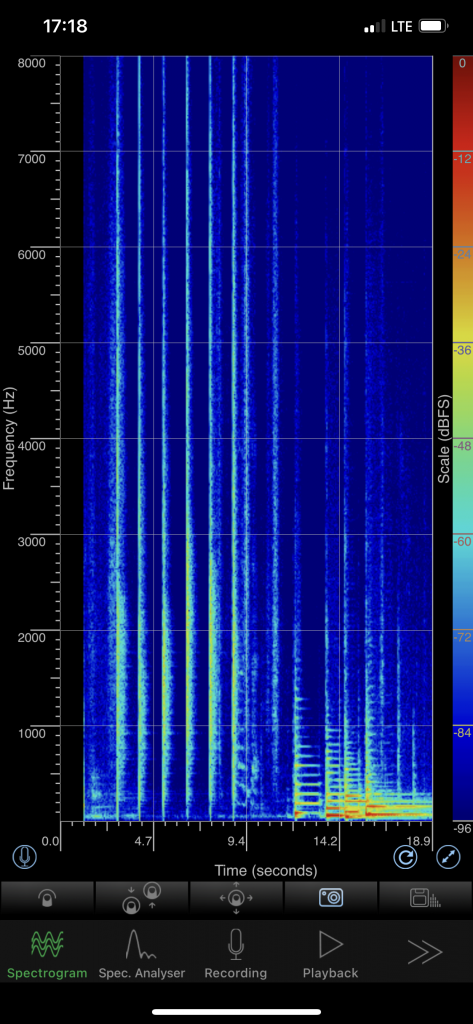Tap the Frequency (Hz) axis label

[x=8, y=438]
